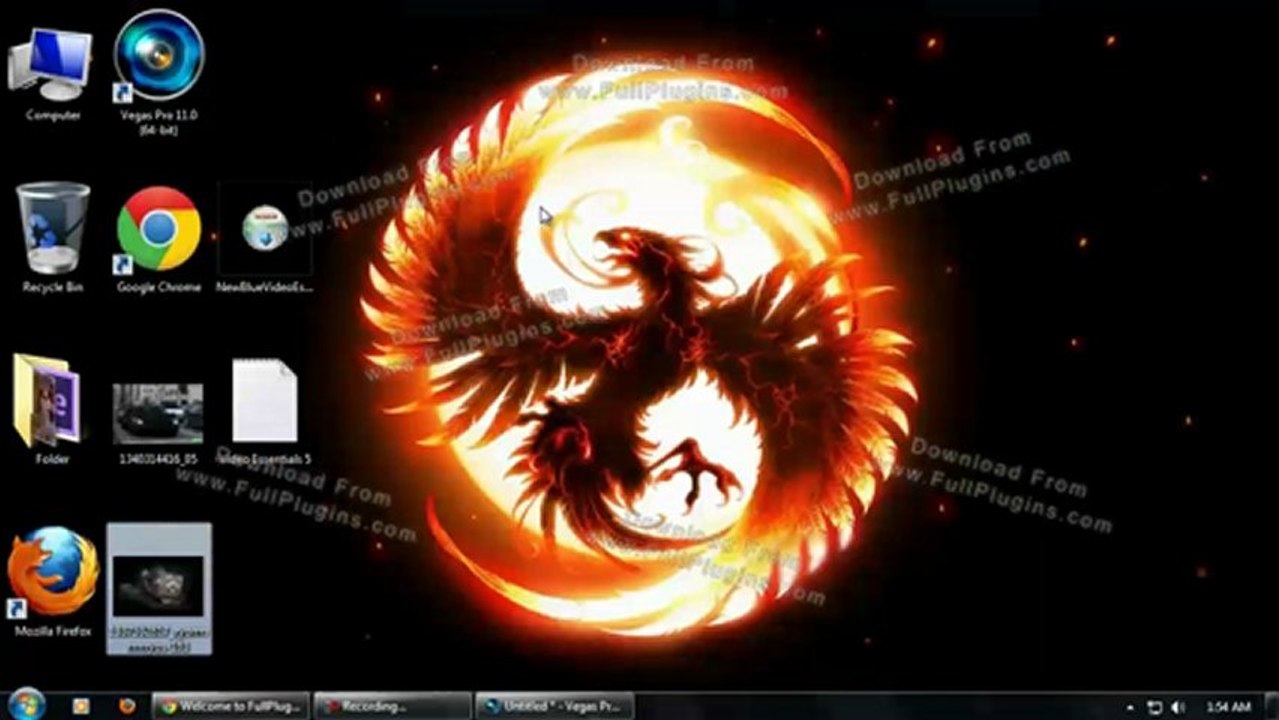
Task: Switch to Untitled Vegas Pro taskbar window
Action: pos(554,706)
